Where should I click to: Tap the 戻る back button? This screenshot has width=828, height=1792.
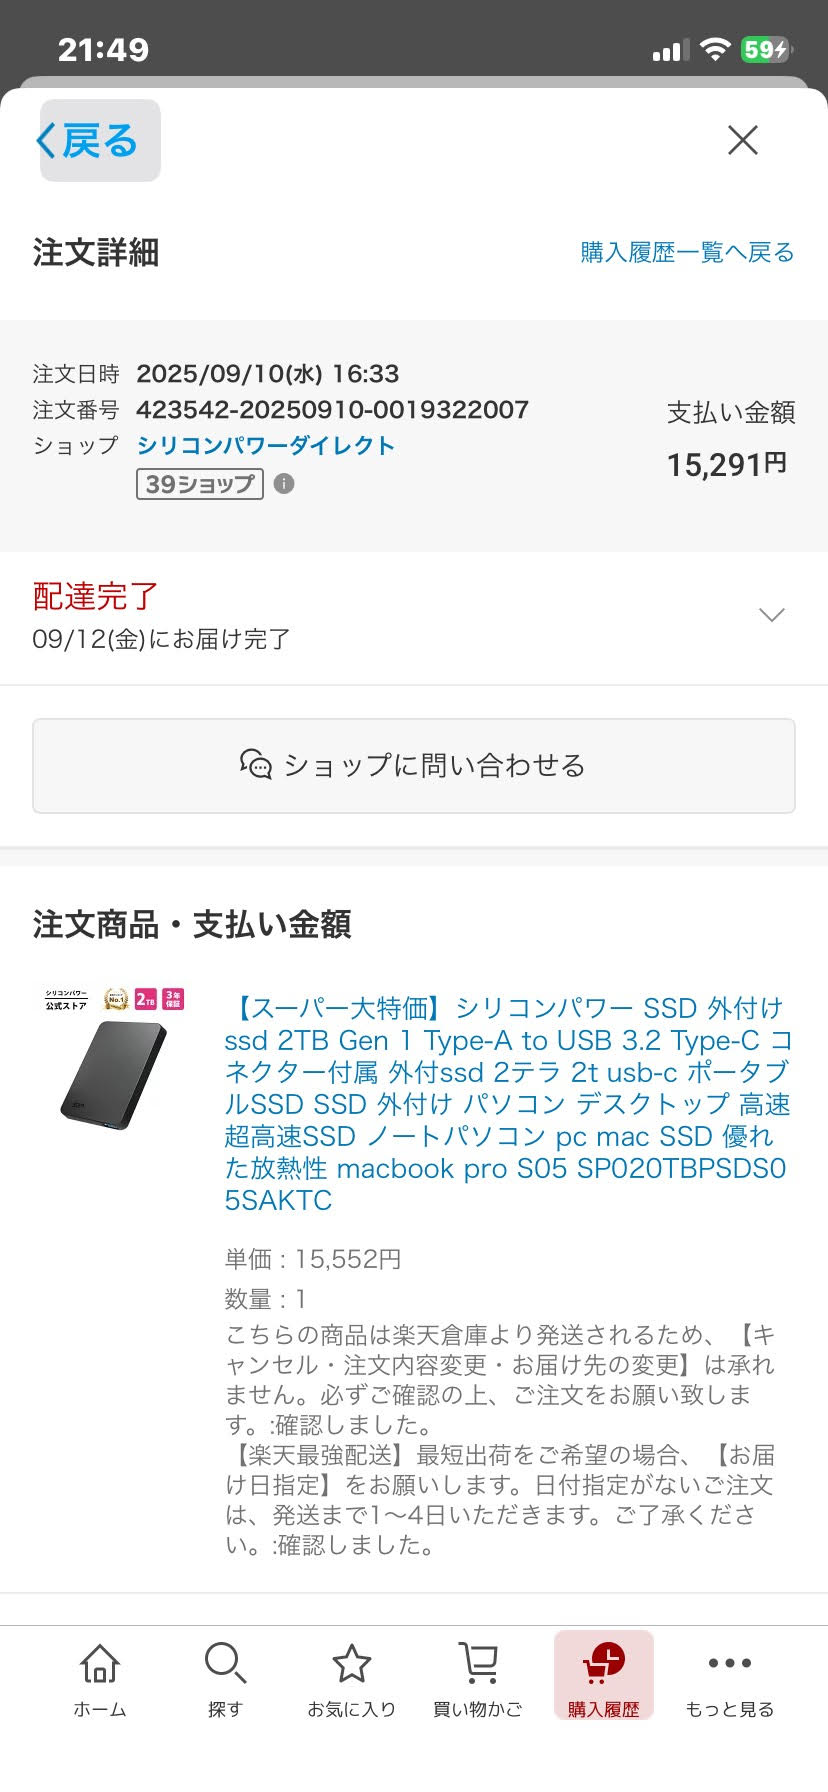(x=99, y=141)
